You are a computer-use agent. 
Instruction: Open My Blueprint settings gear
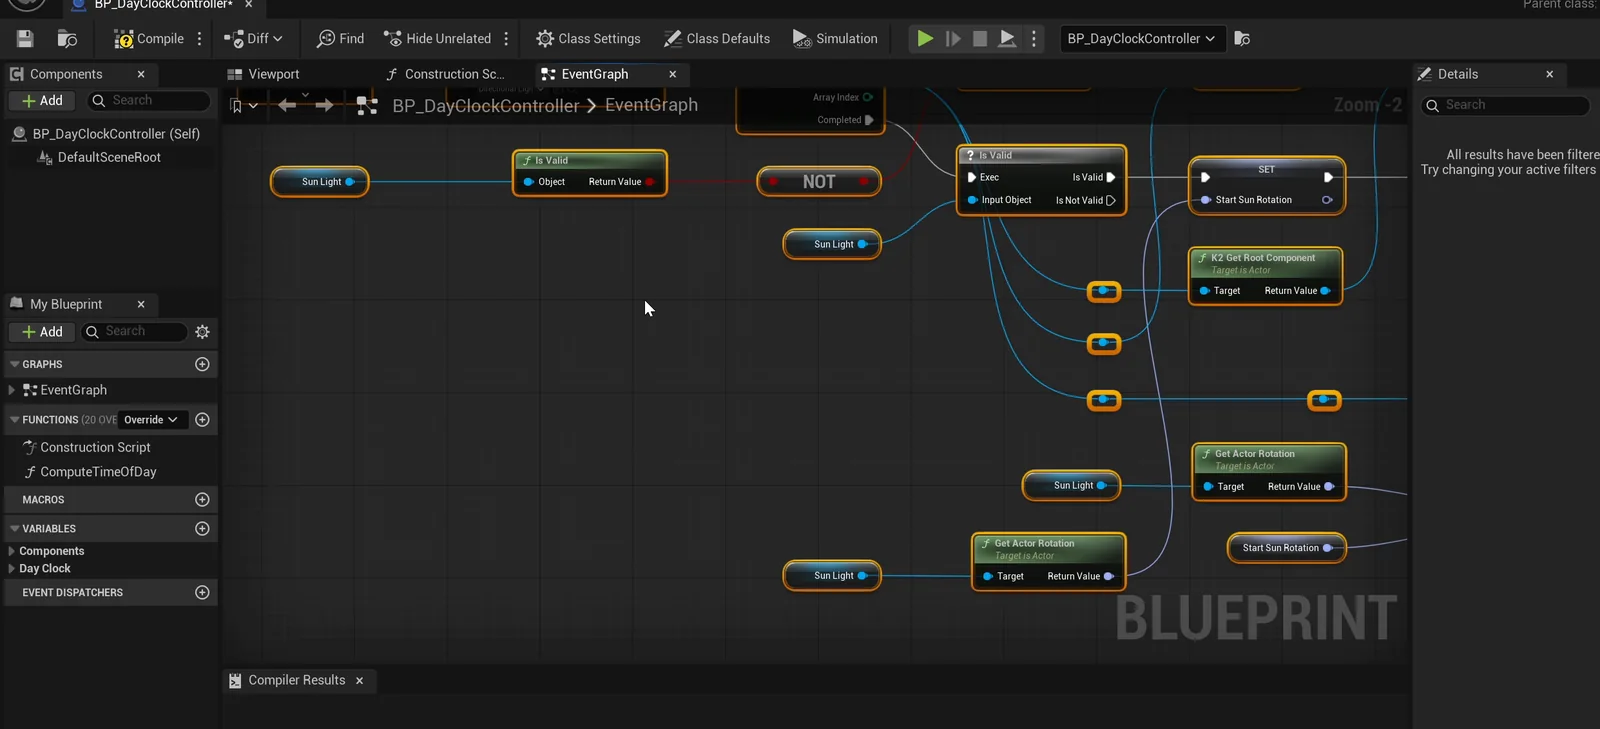click(x=202, y=332)
